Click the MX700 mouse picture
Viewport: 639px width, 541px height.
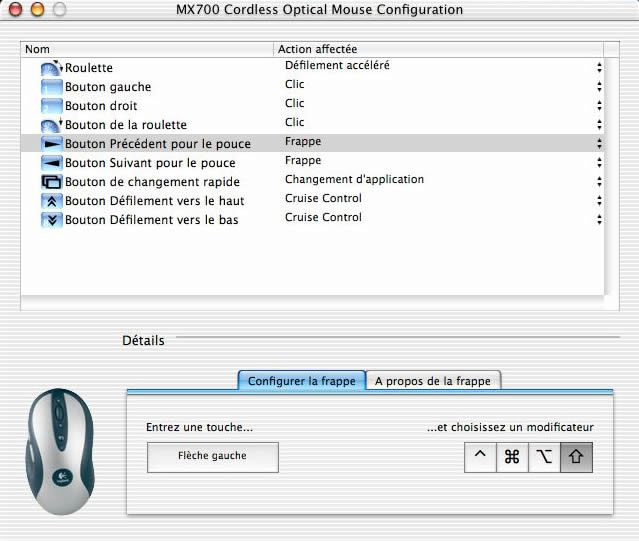tap(60, 451)
